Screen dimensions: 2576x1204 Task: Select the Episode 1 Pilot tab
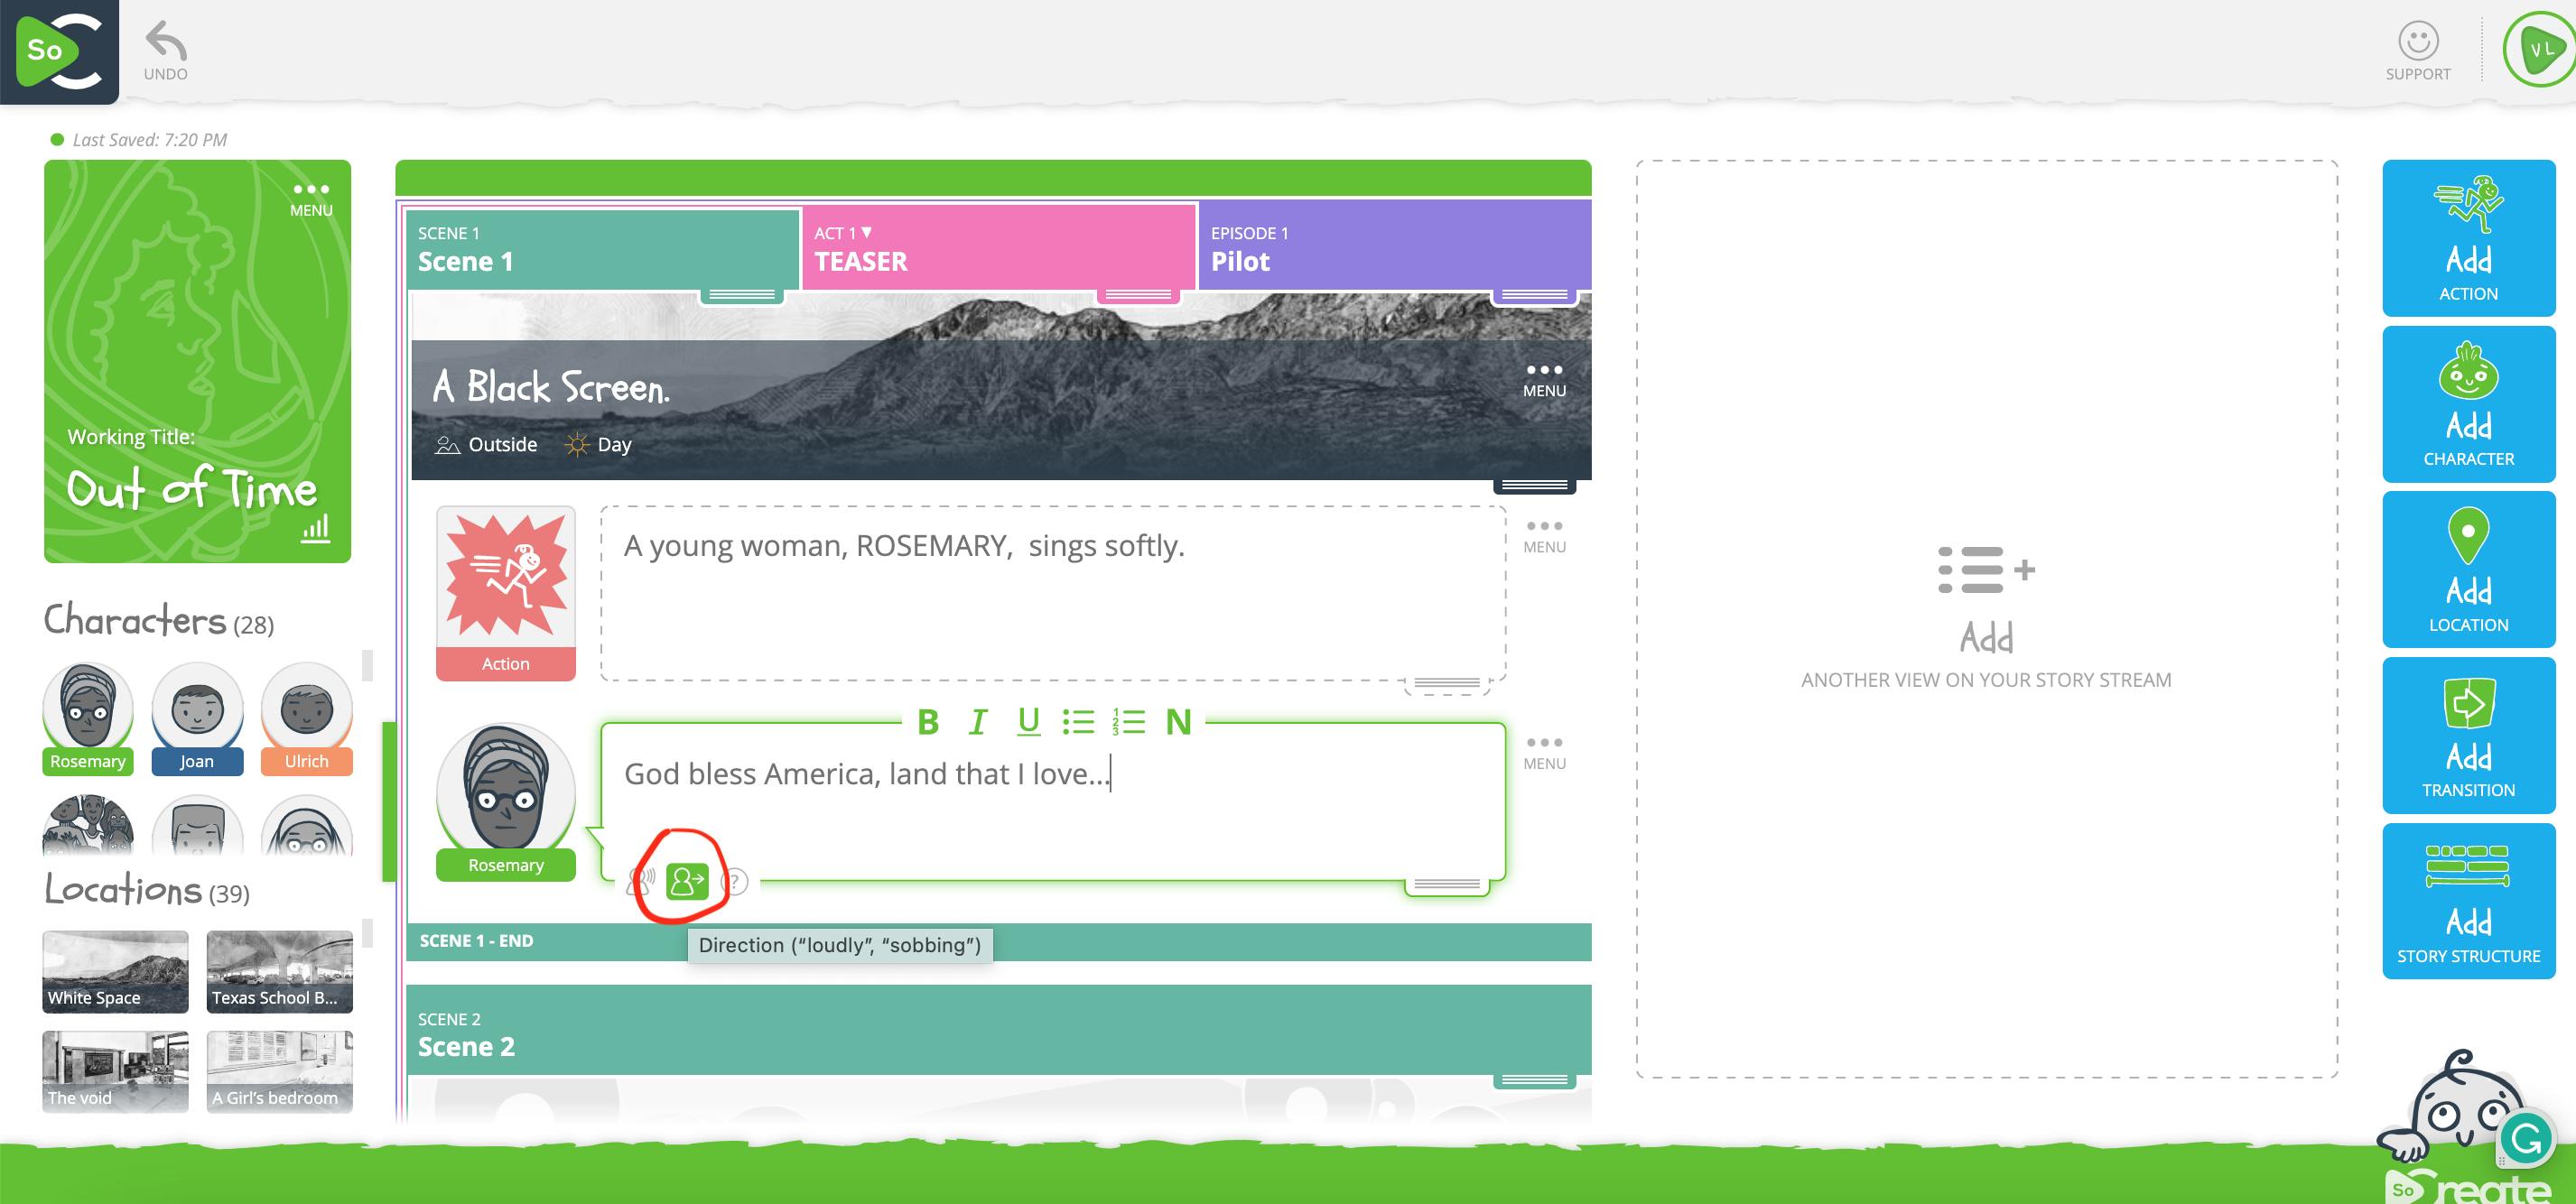tap(1393, 248)
